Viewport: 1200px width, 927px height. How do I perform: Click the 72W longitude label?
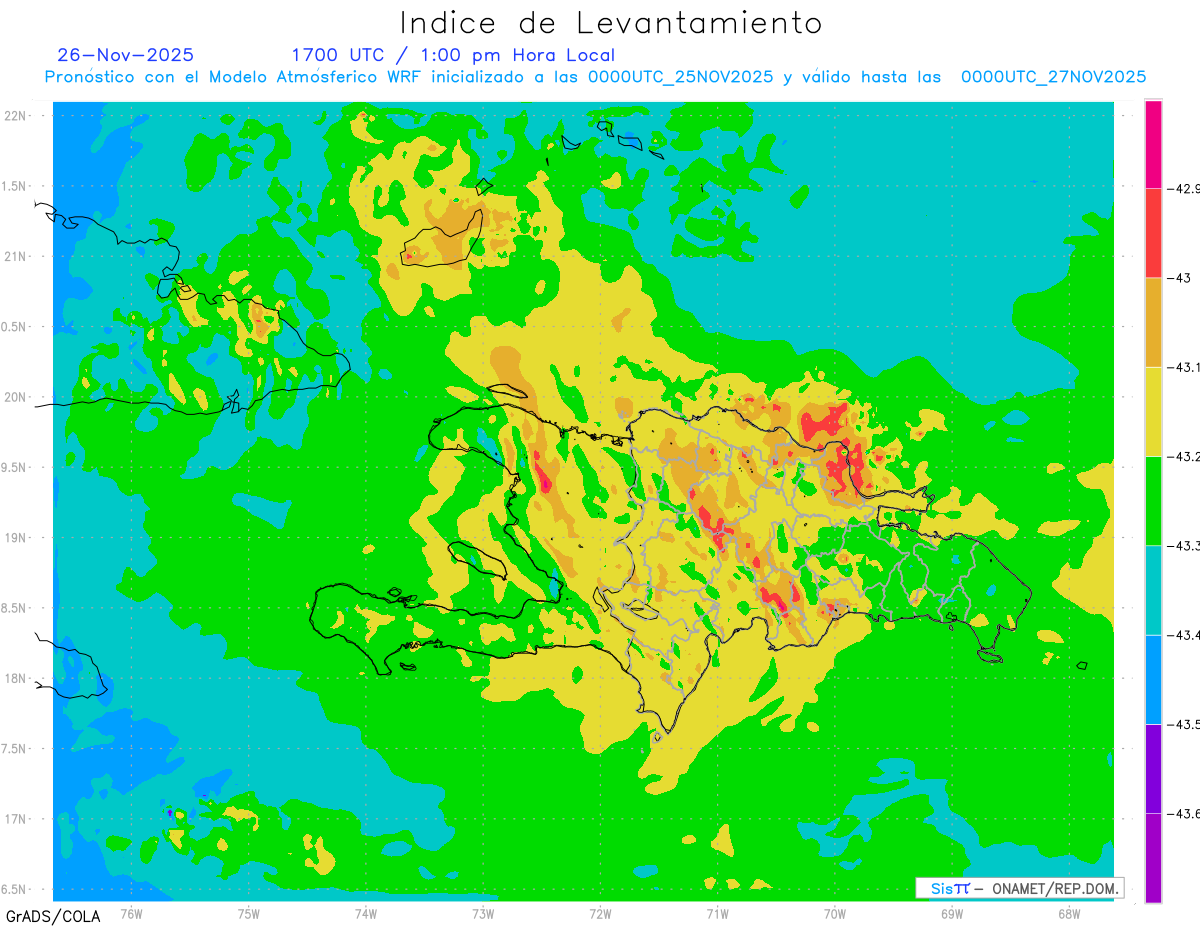tap(600, 913)
